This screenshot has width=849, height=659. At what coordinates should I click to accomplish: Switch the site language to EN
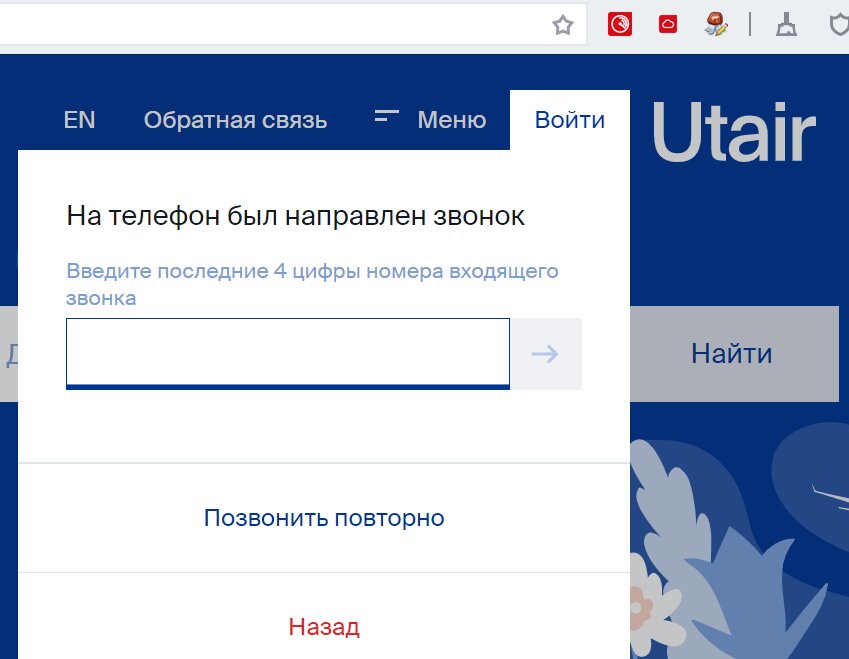[78, 119]
